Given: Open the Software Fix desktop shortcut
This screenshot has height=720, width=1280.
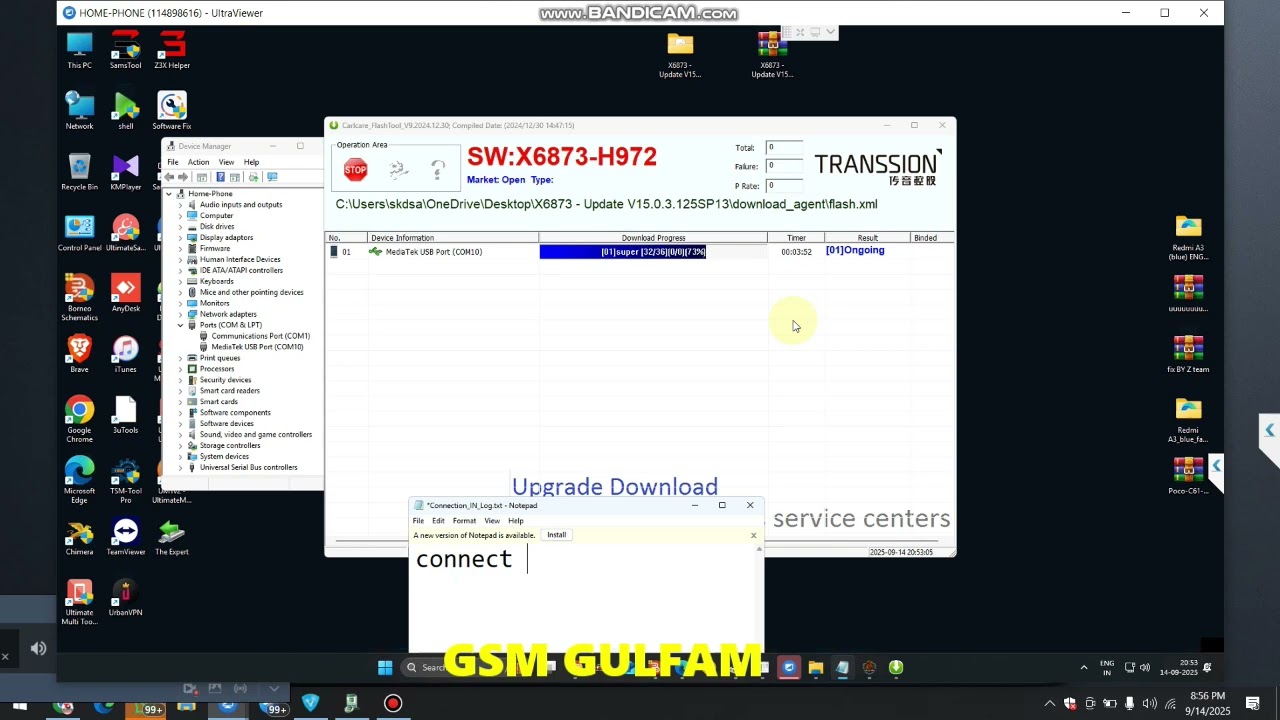Looking at the screenshot, I should click(x=172, y=111).
